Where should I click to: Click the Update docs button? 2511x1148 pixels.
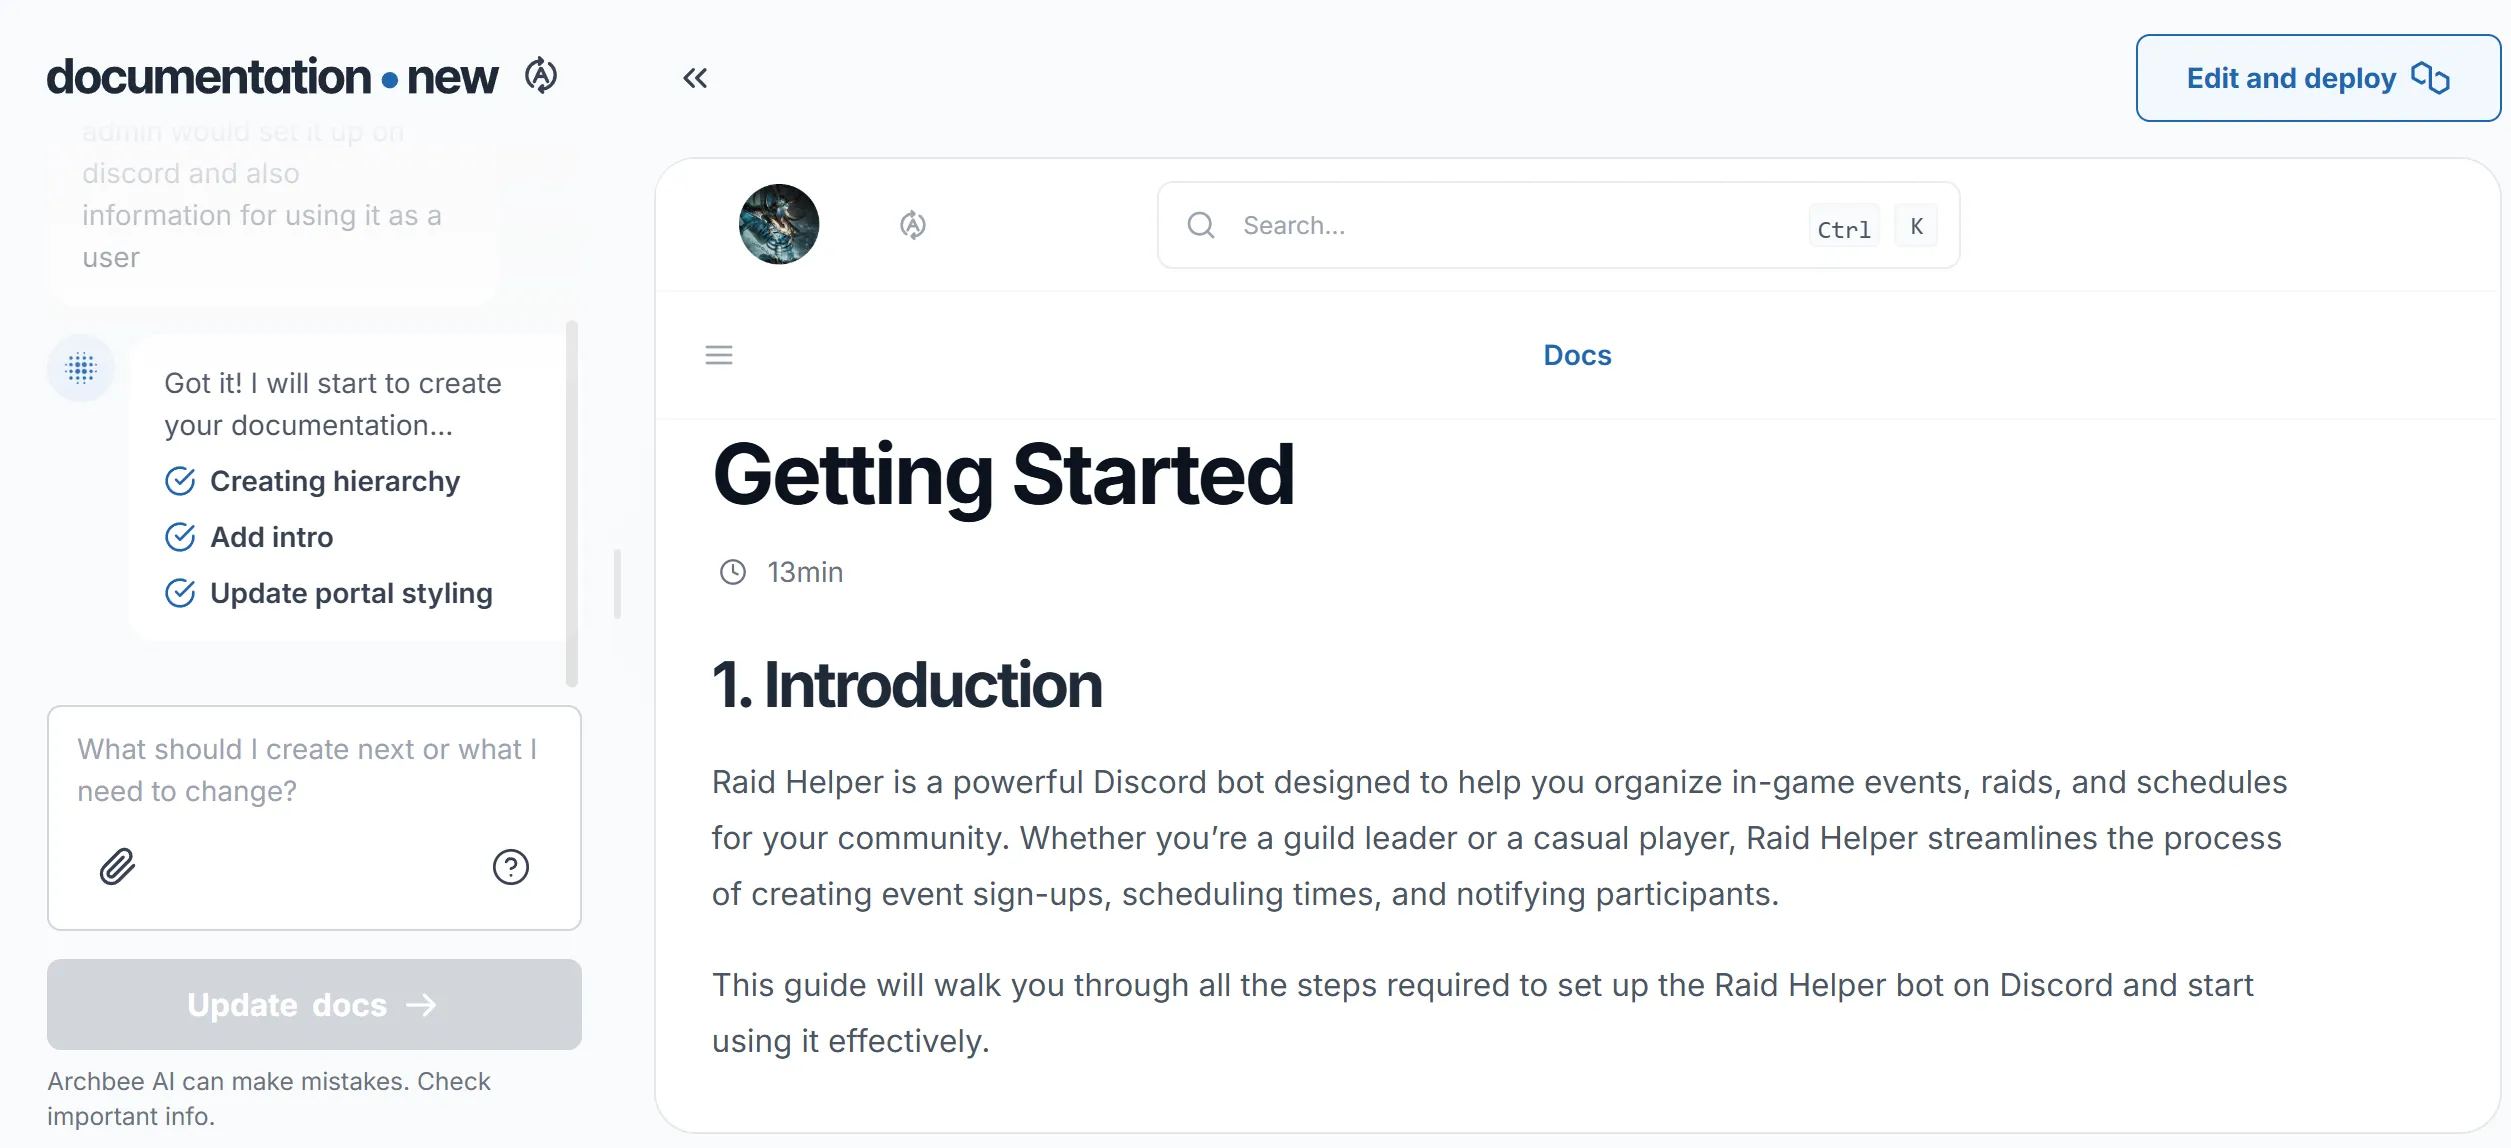pyautogui.click(x=314, y=1004)
